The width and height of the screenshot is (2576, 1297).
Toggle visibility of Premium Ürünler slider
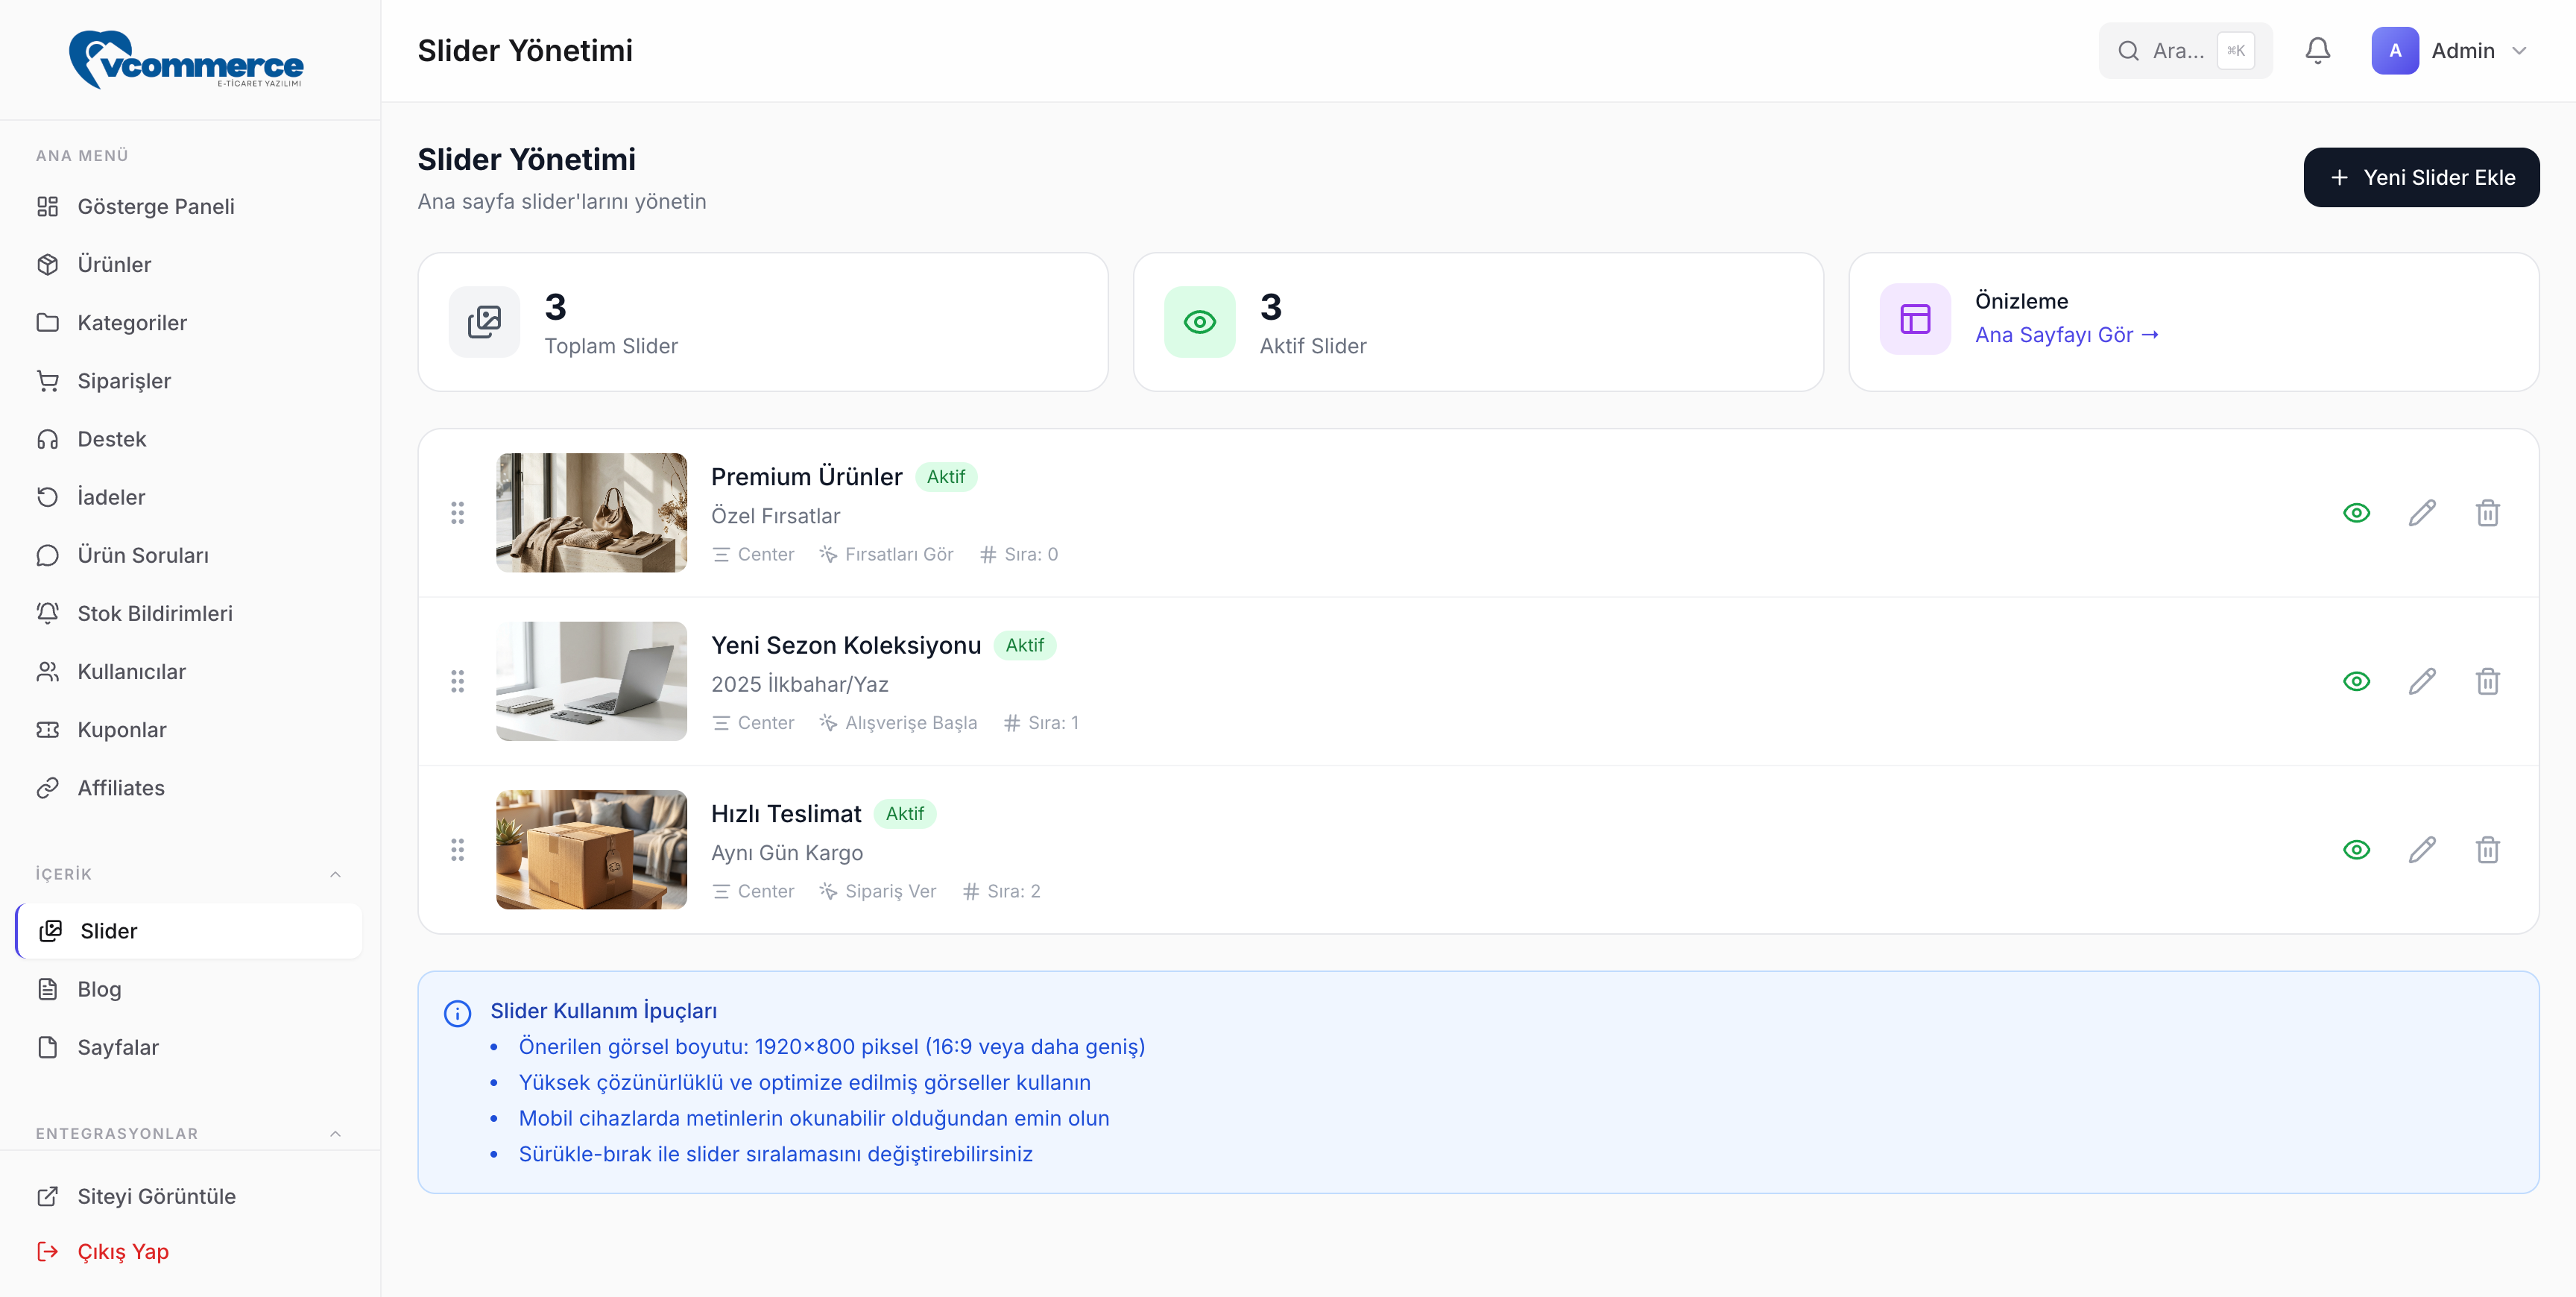(2356, 513)
